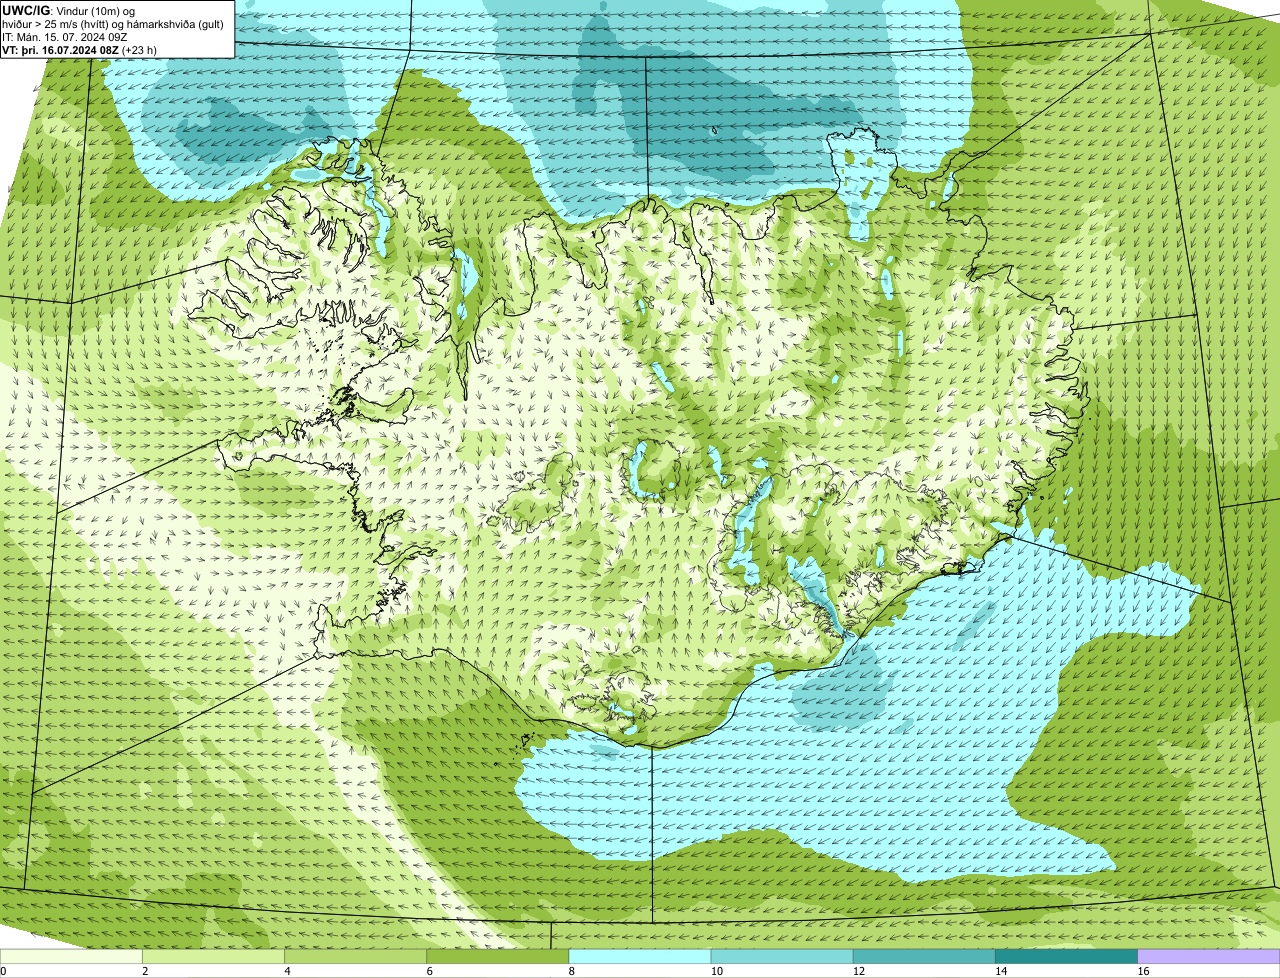This screenshot has height=978, width=1280.
Task: Click the 12–14 m/s teal legend swatch
Action: point(924,956)
